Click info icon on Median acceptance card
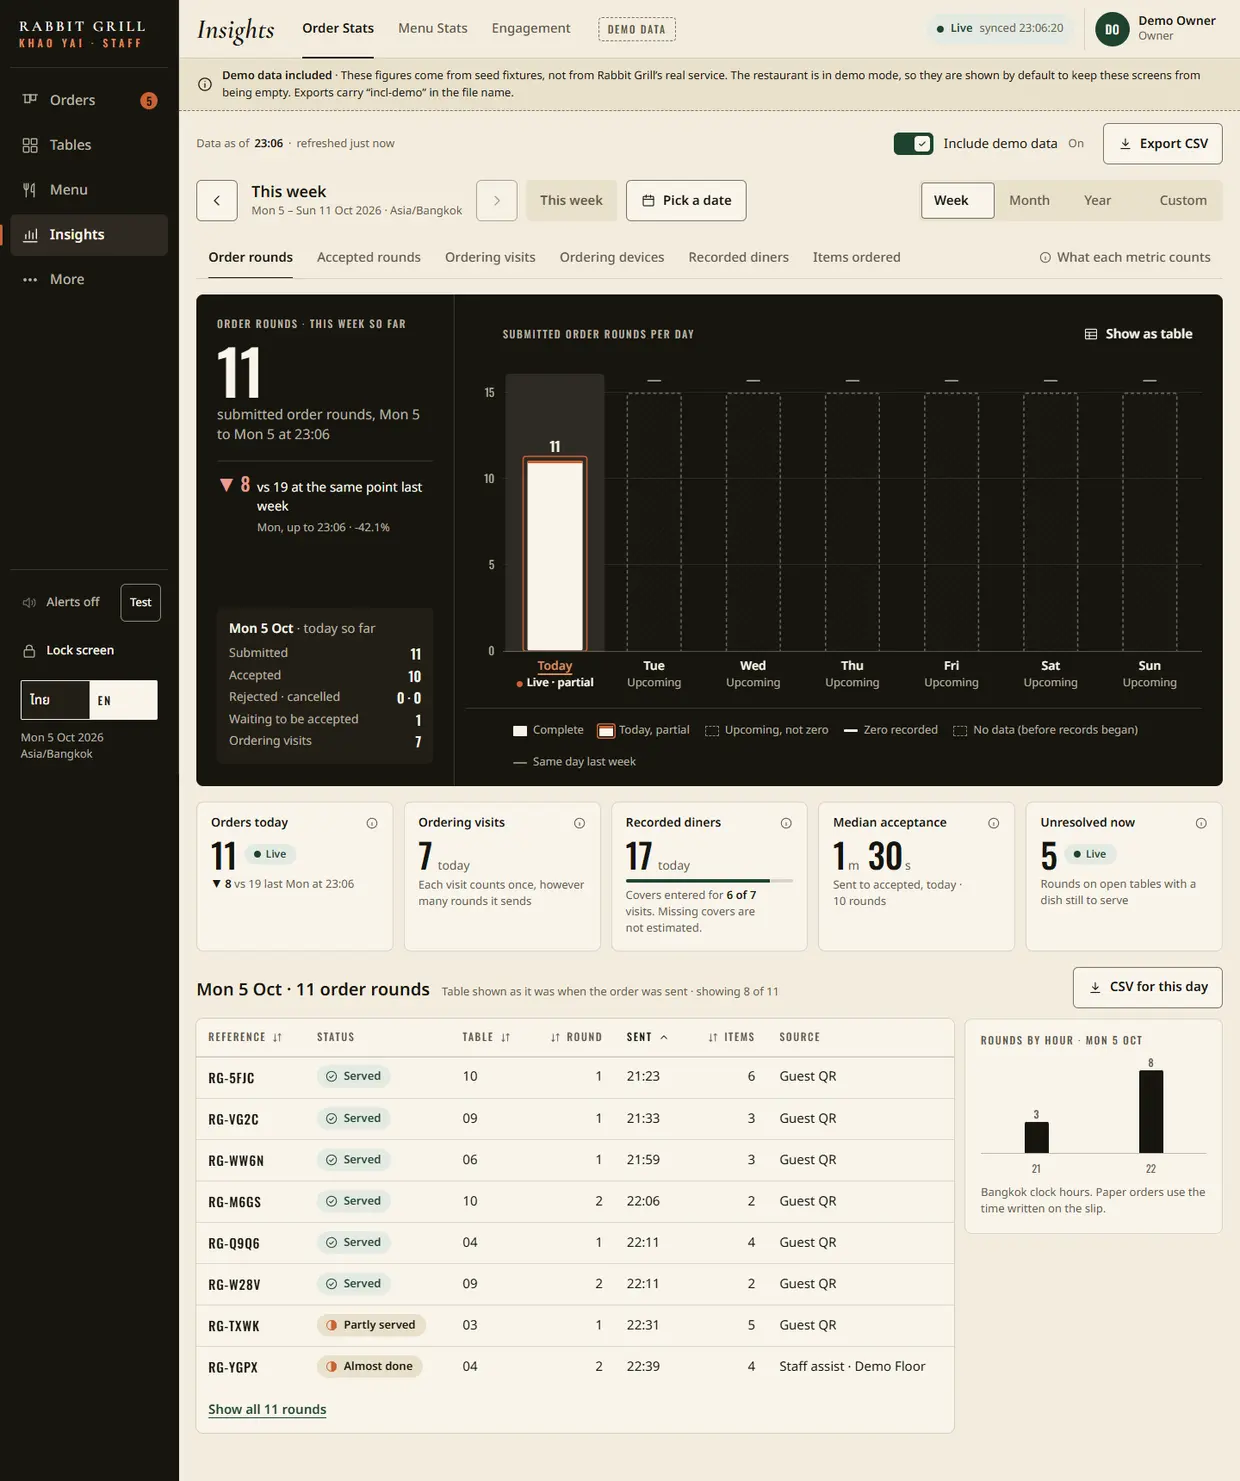Image resolution: width=1240 pixels, height=1481 pixels. (x=994, y=823)
